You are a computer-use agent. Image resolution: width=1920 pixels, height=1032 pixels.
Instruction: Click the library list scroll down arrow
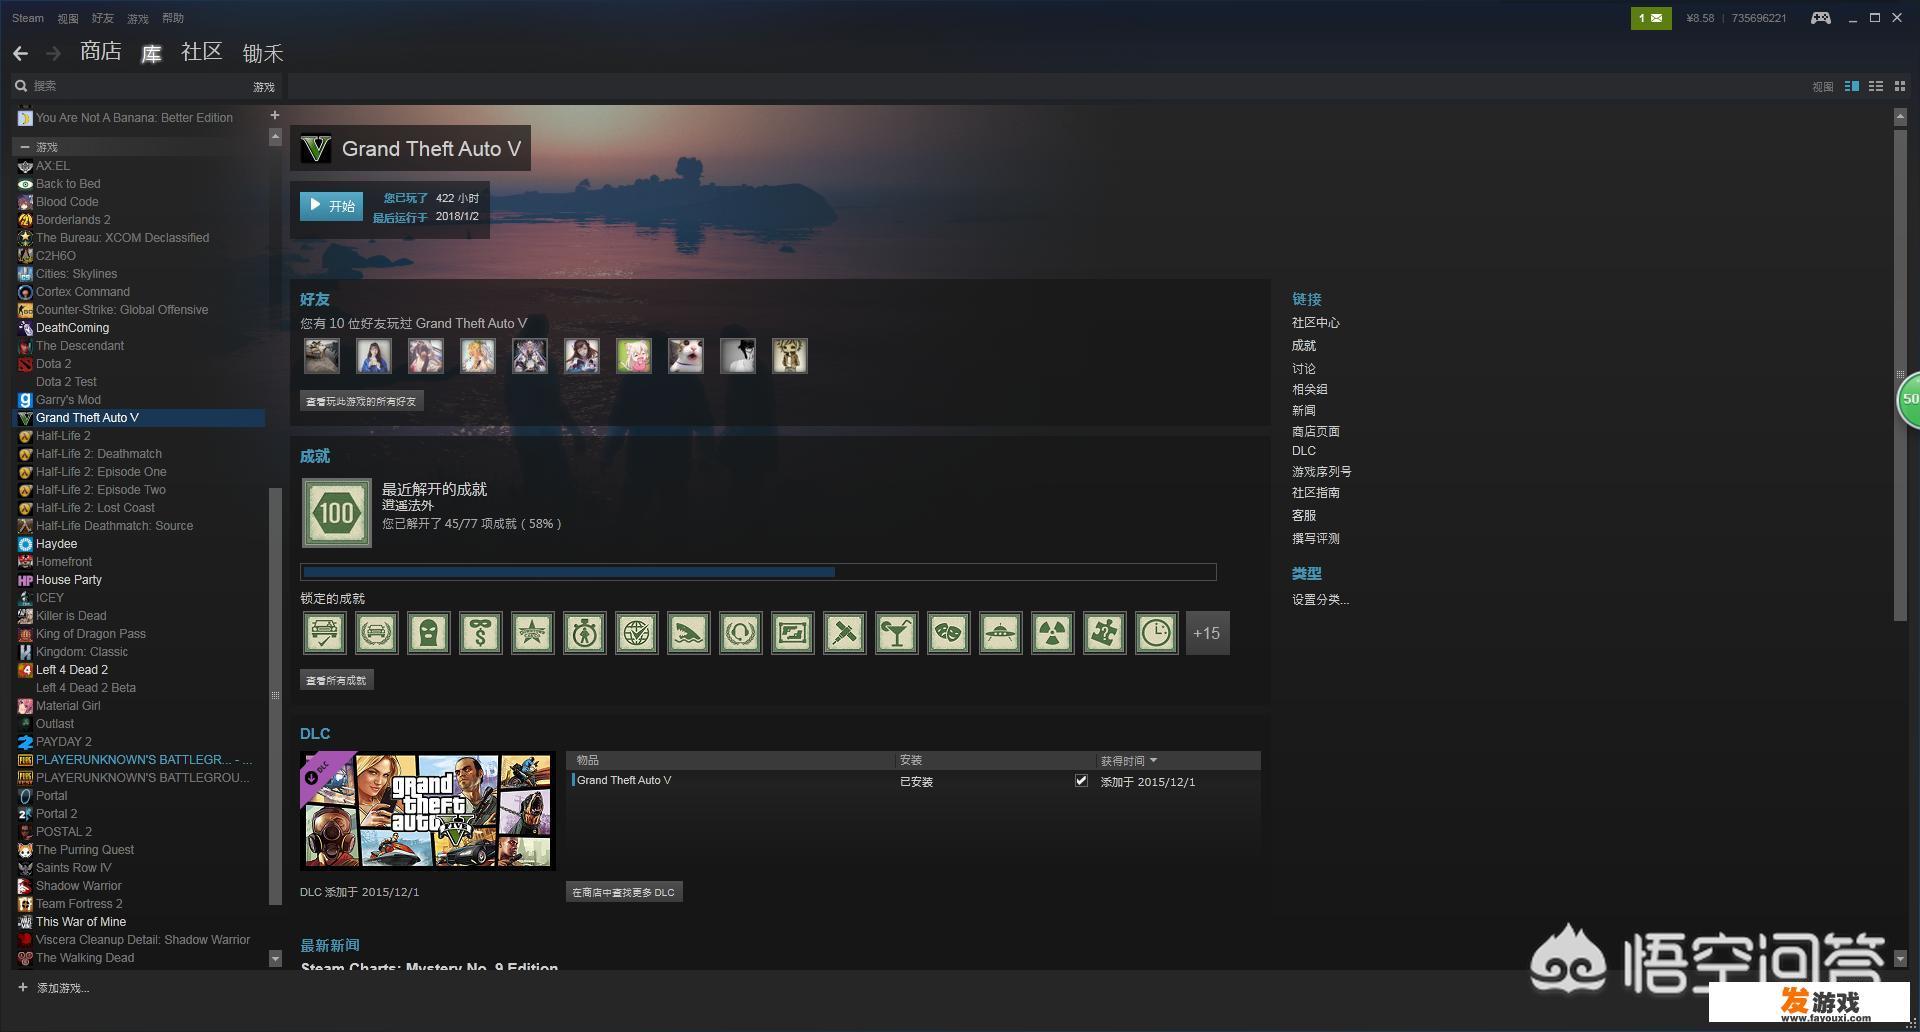tap(275, 959)
